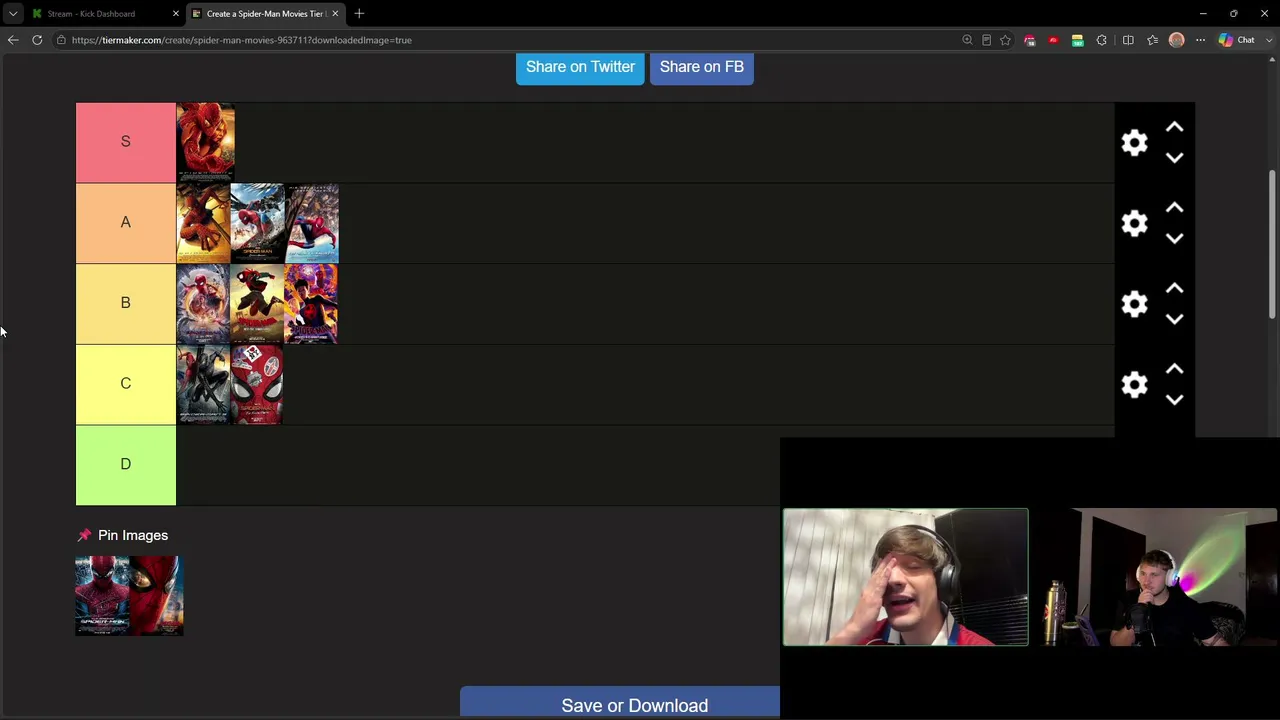
Task: Select the black-suit Spider-Man poster in C tier
Action: point(203,385)
